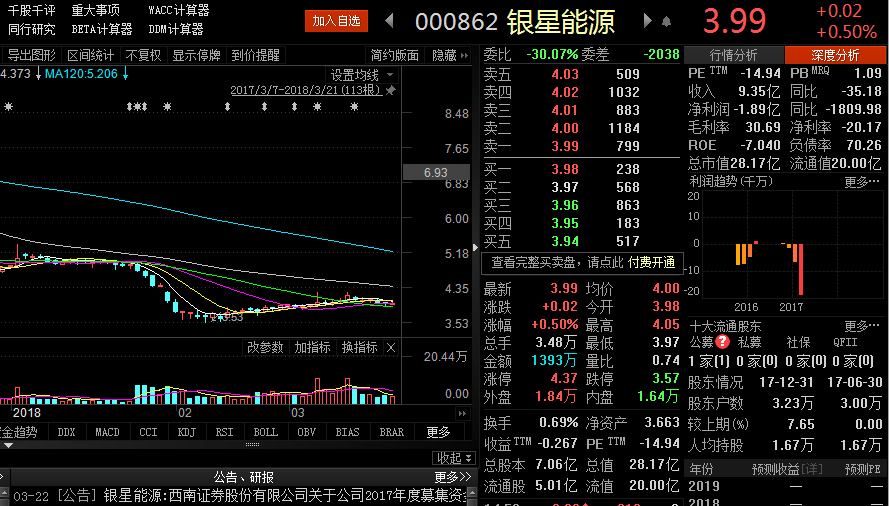
Task: Open the DDM计算器
Action: tap(176, 29)
